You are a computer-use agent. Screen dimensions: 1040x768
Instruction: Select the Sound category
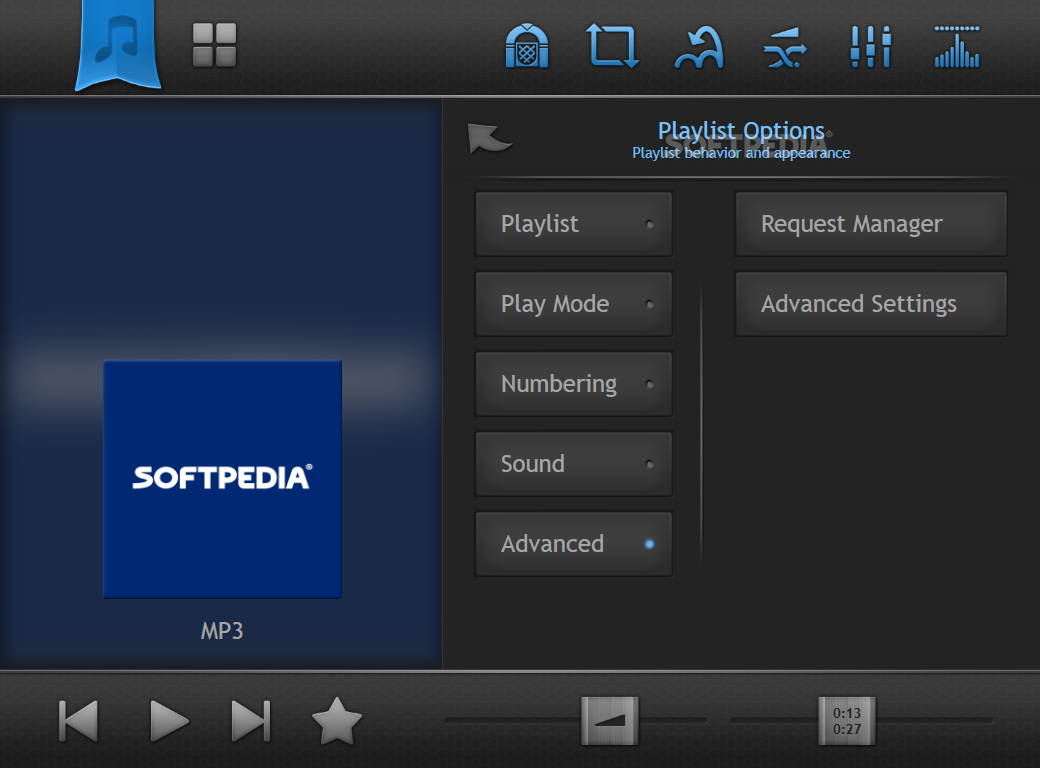574,464
